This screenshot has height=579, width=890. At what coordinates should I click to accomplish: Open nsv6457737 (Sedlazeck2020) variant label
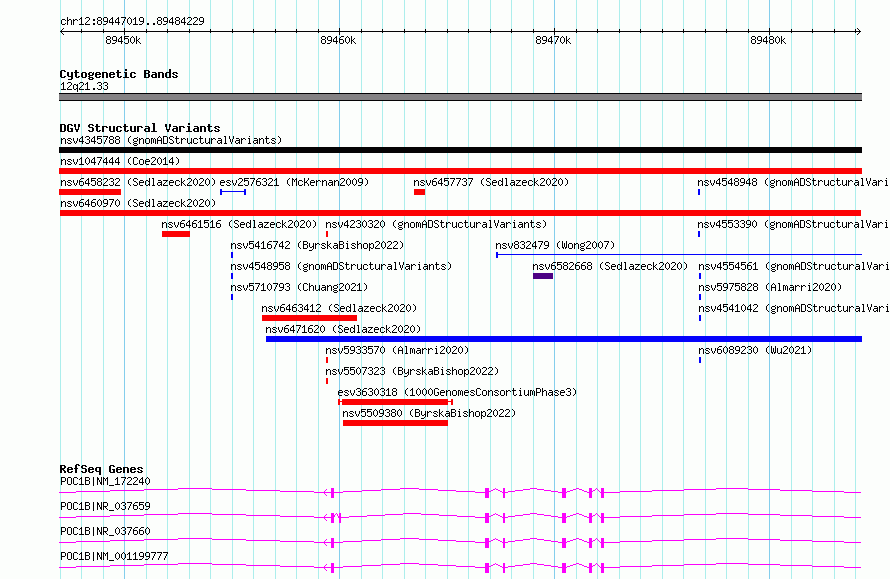coord(491,182)
